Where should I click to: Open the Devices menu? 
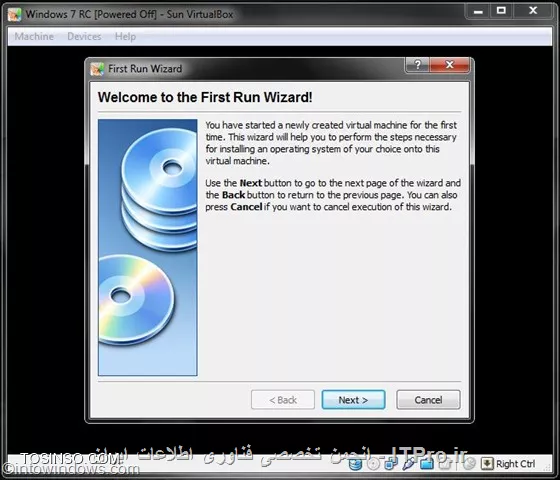tap(84, 36)
